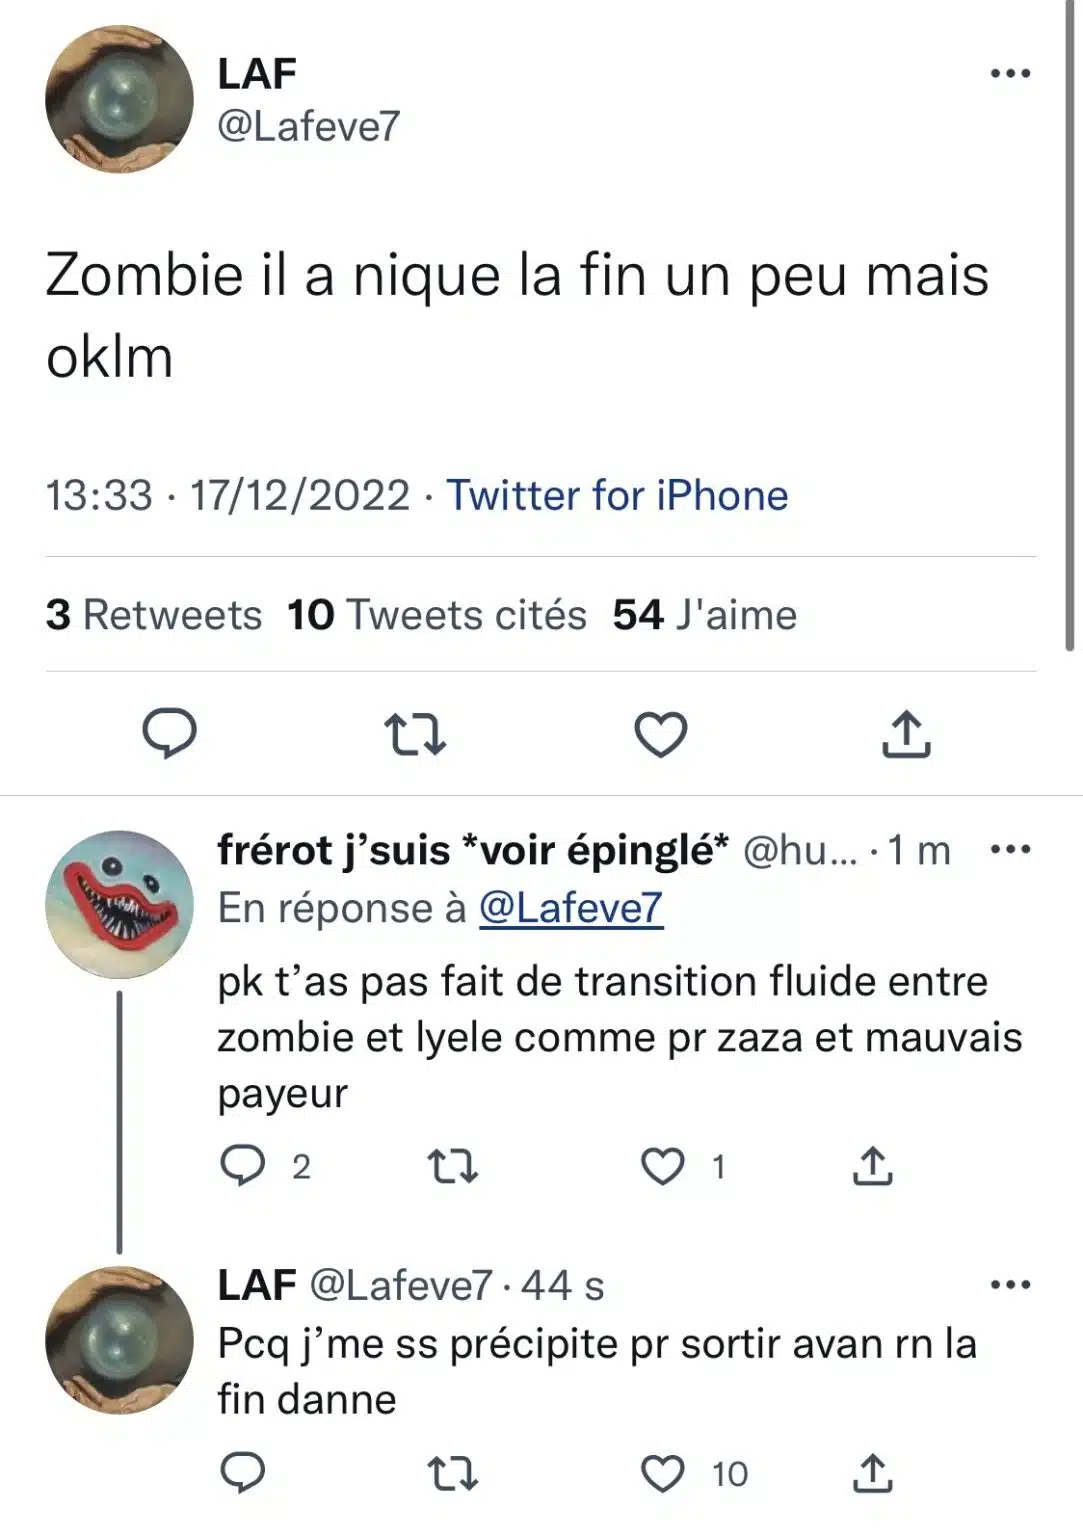
Task: View the 3 Retweets list
Action: [154, 614]
